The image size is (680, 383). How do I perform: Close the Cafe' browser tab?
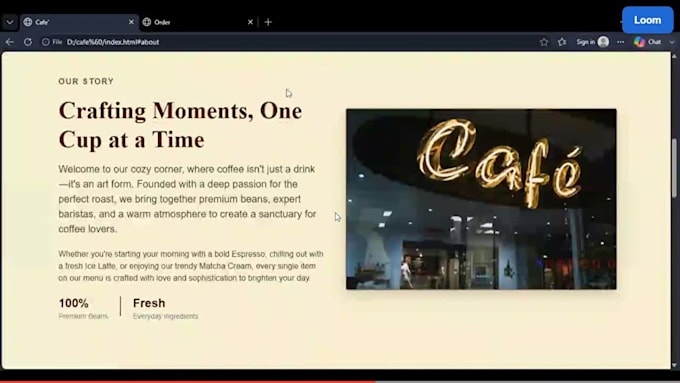coord(131,22)
